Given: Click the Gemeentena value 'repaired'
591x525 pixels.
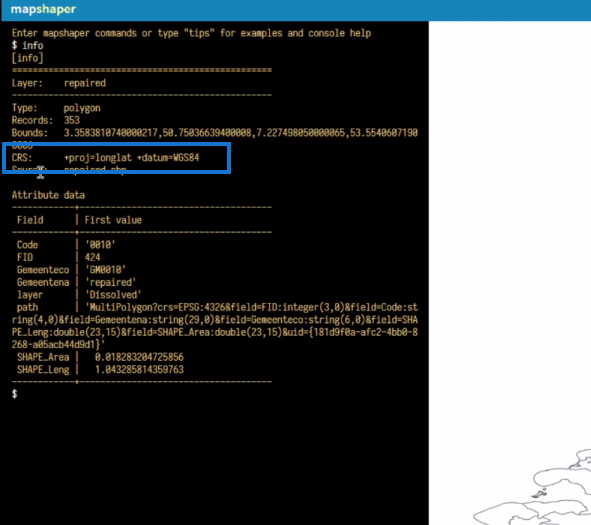Looking at the screenshot, I should (111, 282).
